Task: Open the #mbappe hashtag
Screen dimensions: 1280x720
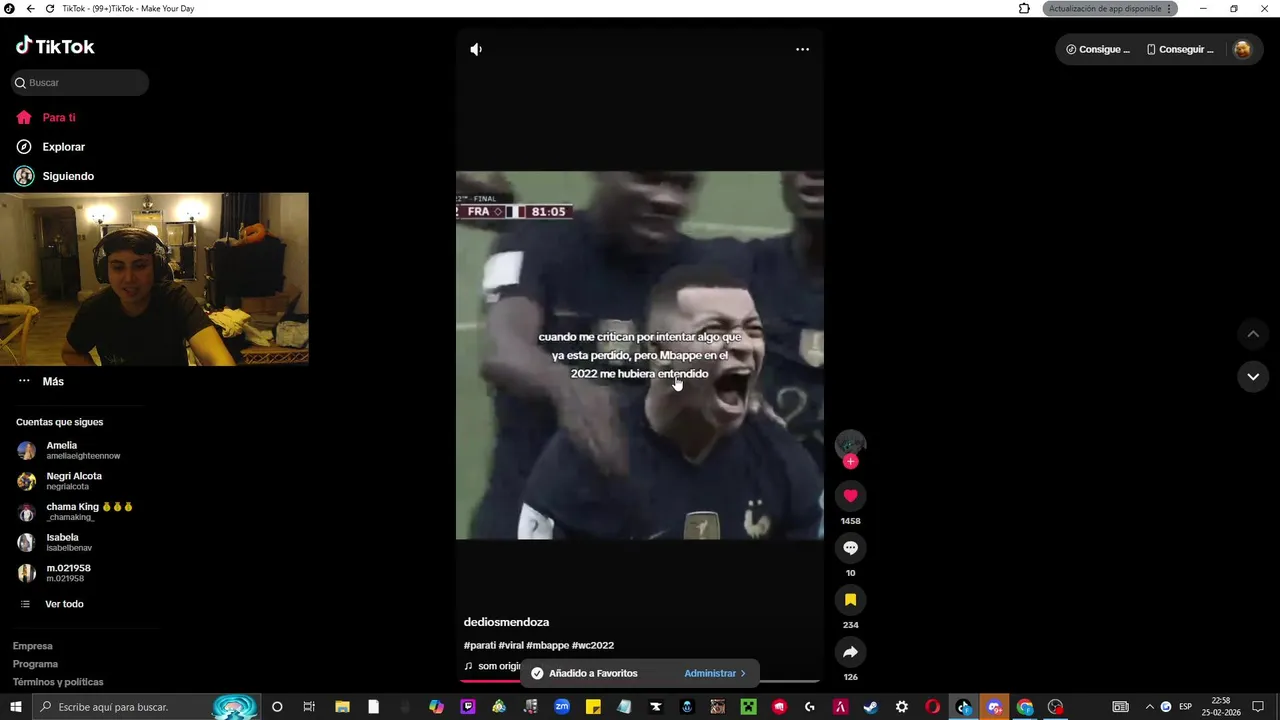Action: (x=547, y=646)
